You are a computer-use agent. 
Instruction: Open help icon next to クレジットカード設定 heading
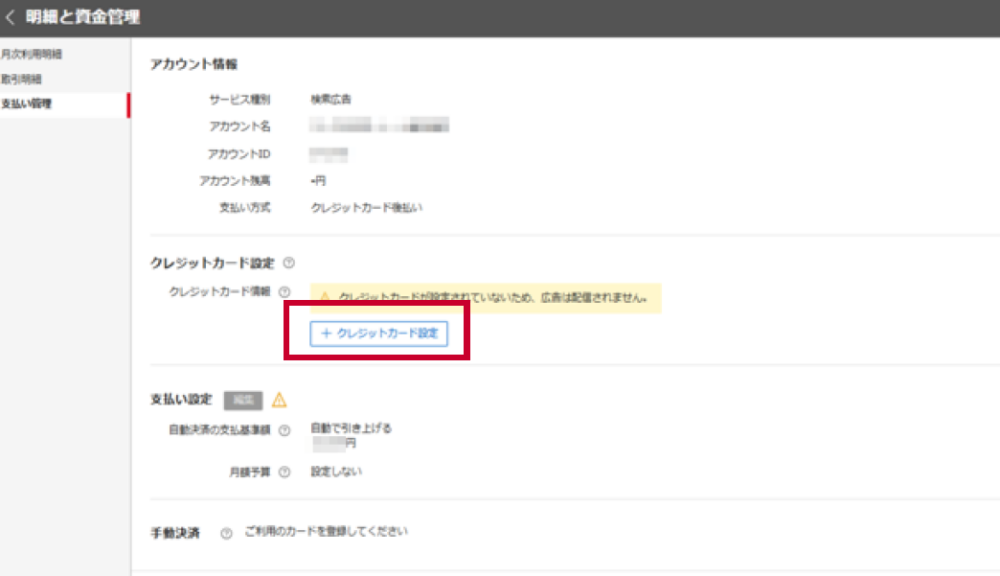(289, 263)
